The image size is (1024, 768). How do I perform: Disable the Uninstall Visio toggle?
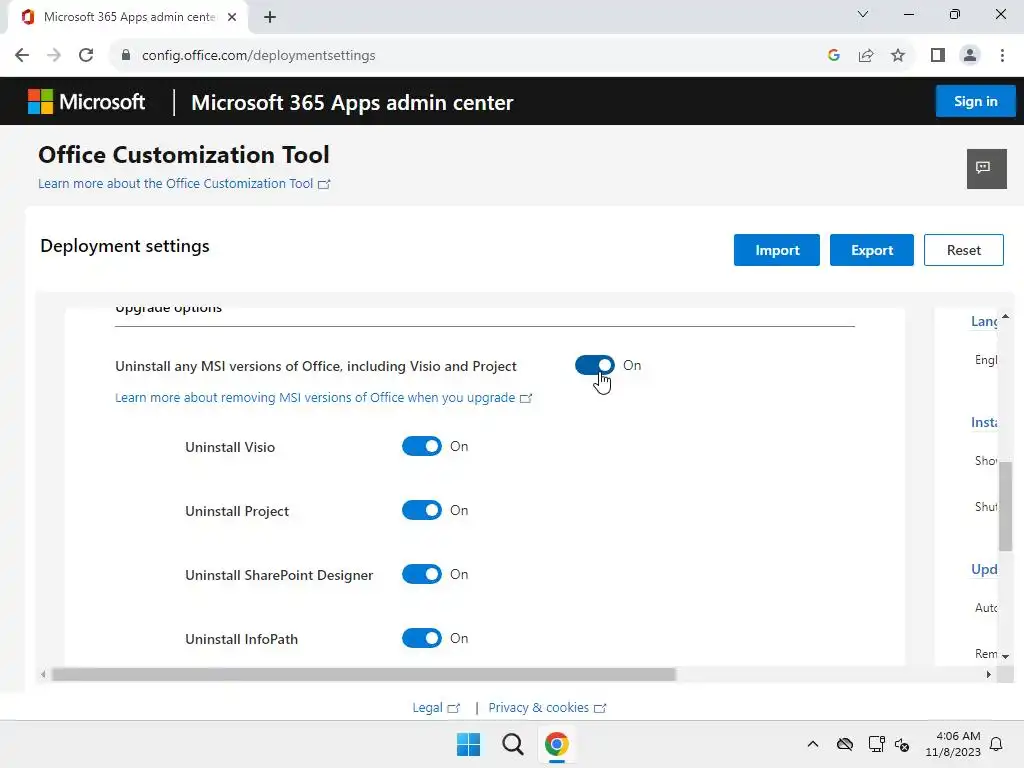[x=421, y=446]
